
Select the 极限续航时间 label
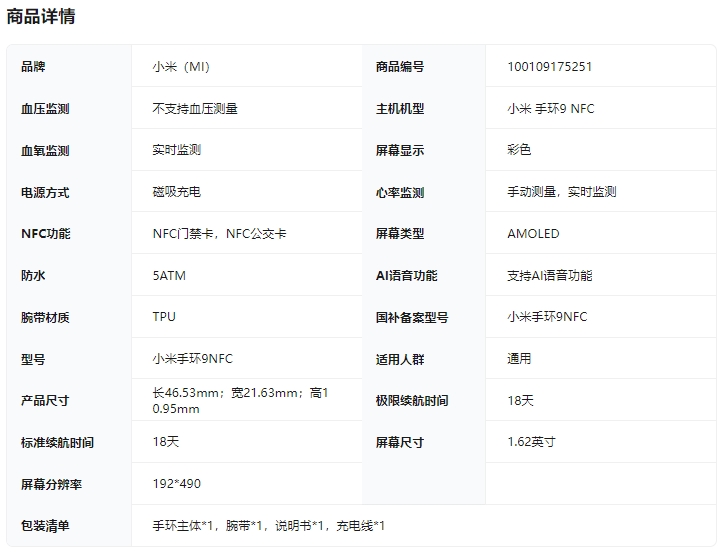pos(412,400)
